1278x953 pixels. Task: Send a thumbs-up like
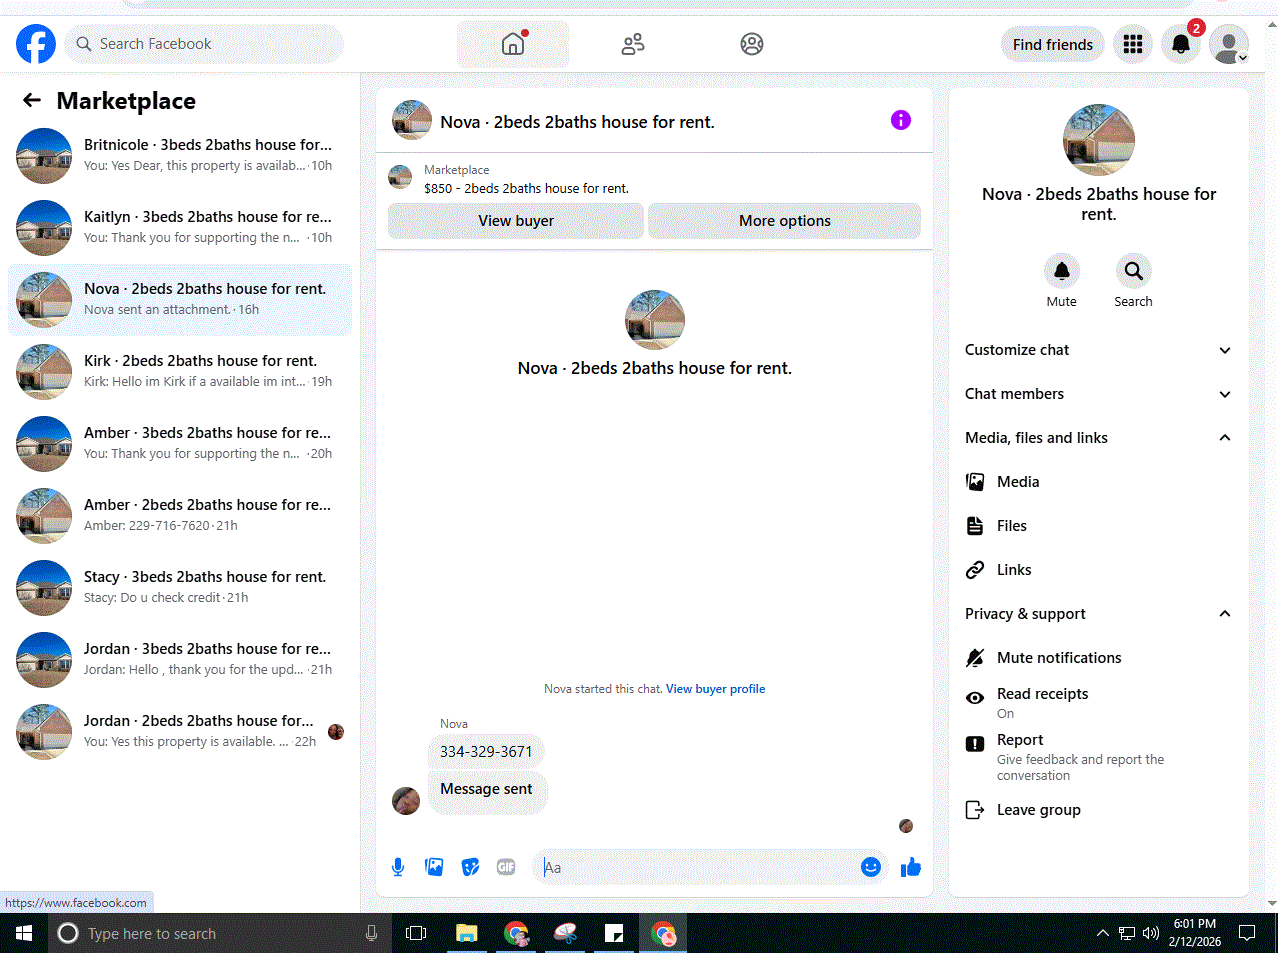(x=910, y=867)
